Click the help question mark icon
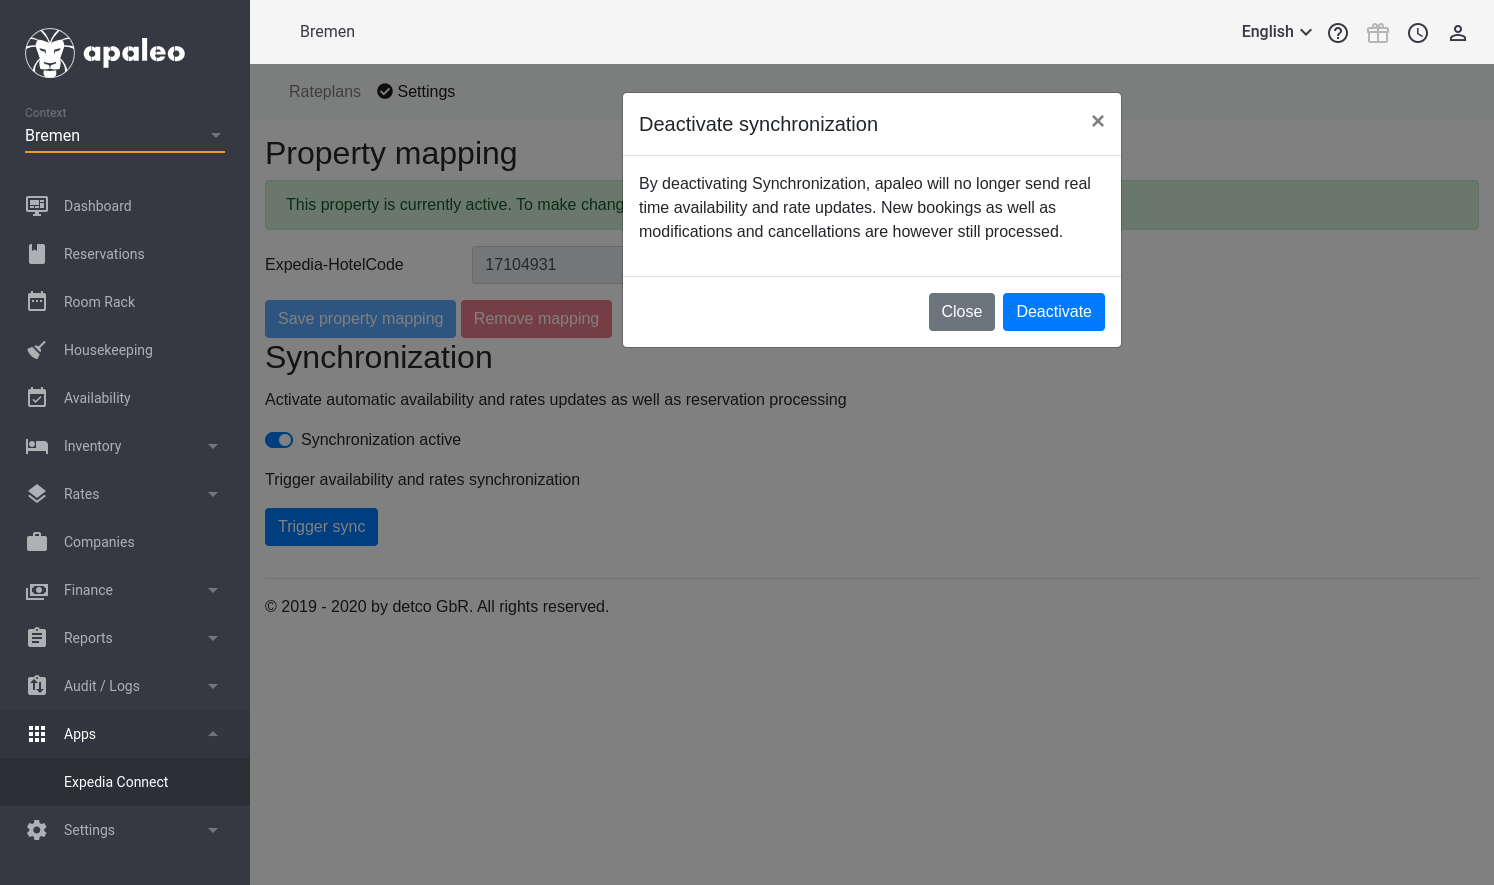The height and width of the screenshot is (885, 1494). click(1338, 33)
